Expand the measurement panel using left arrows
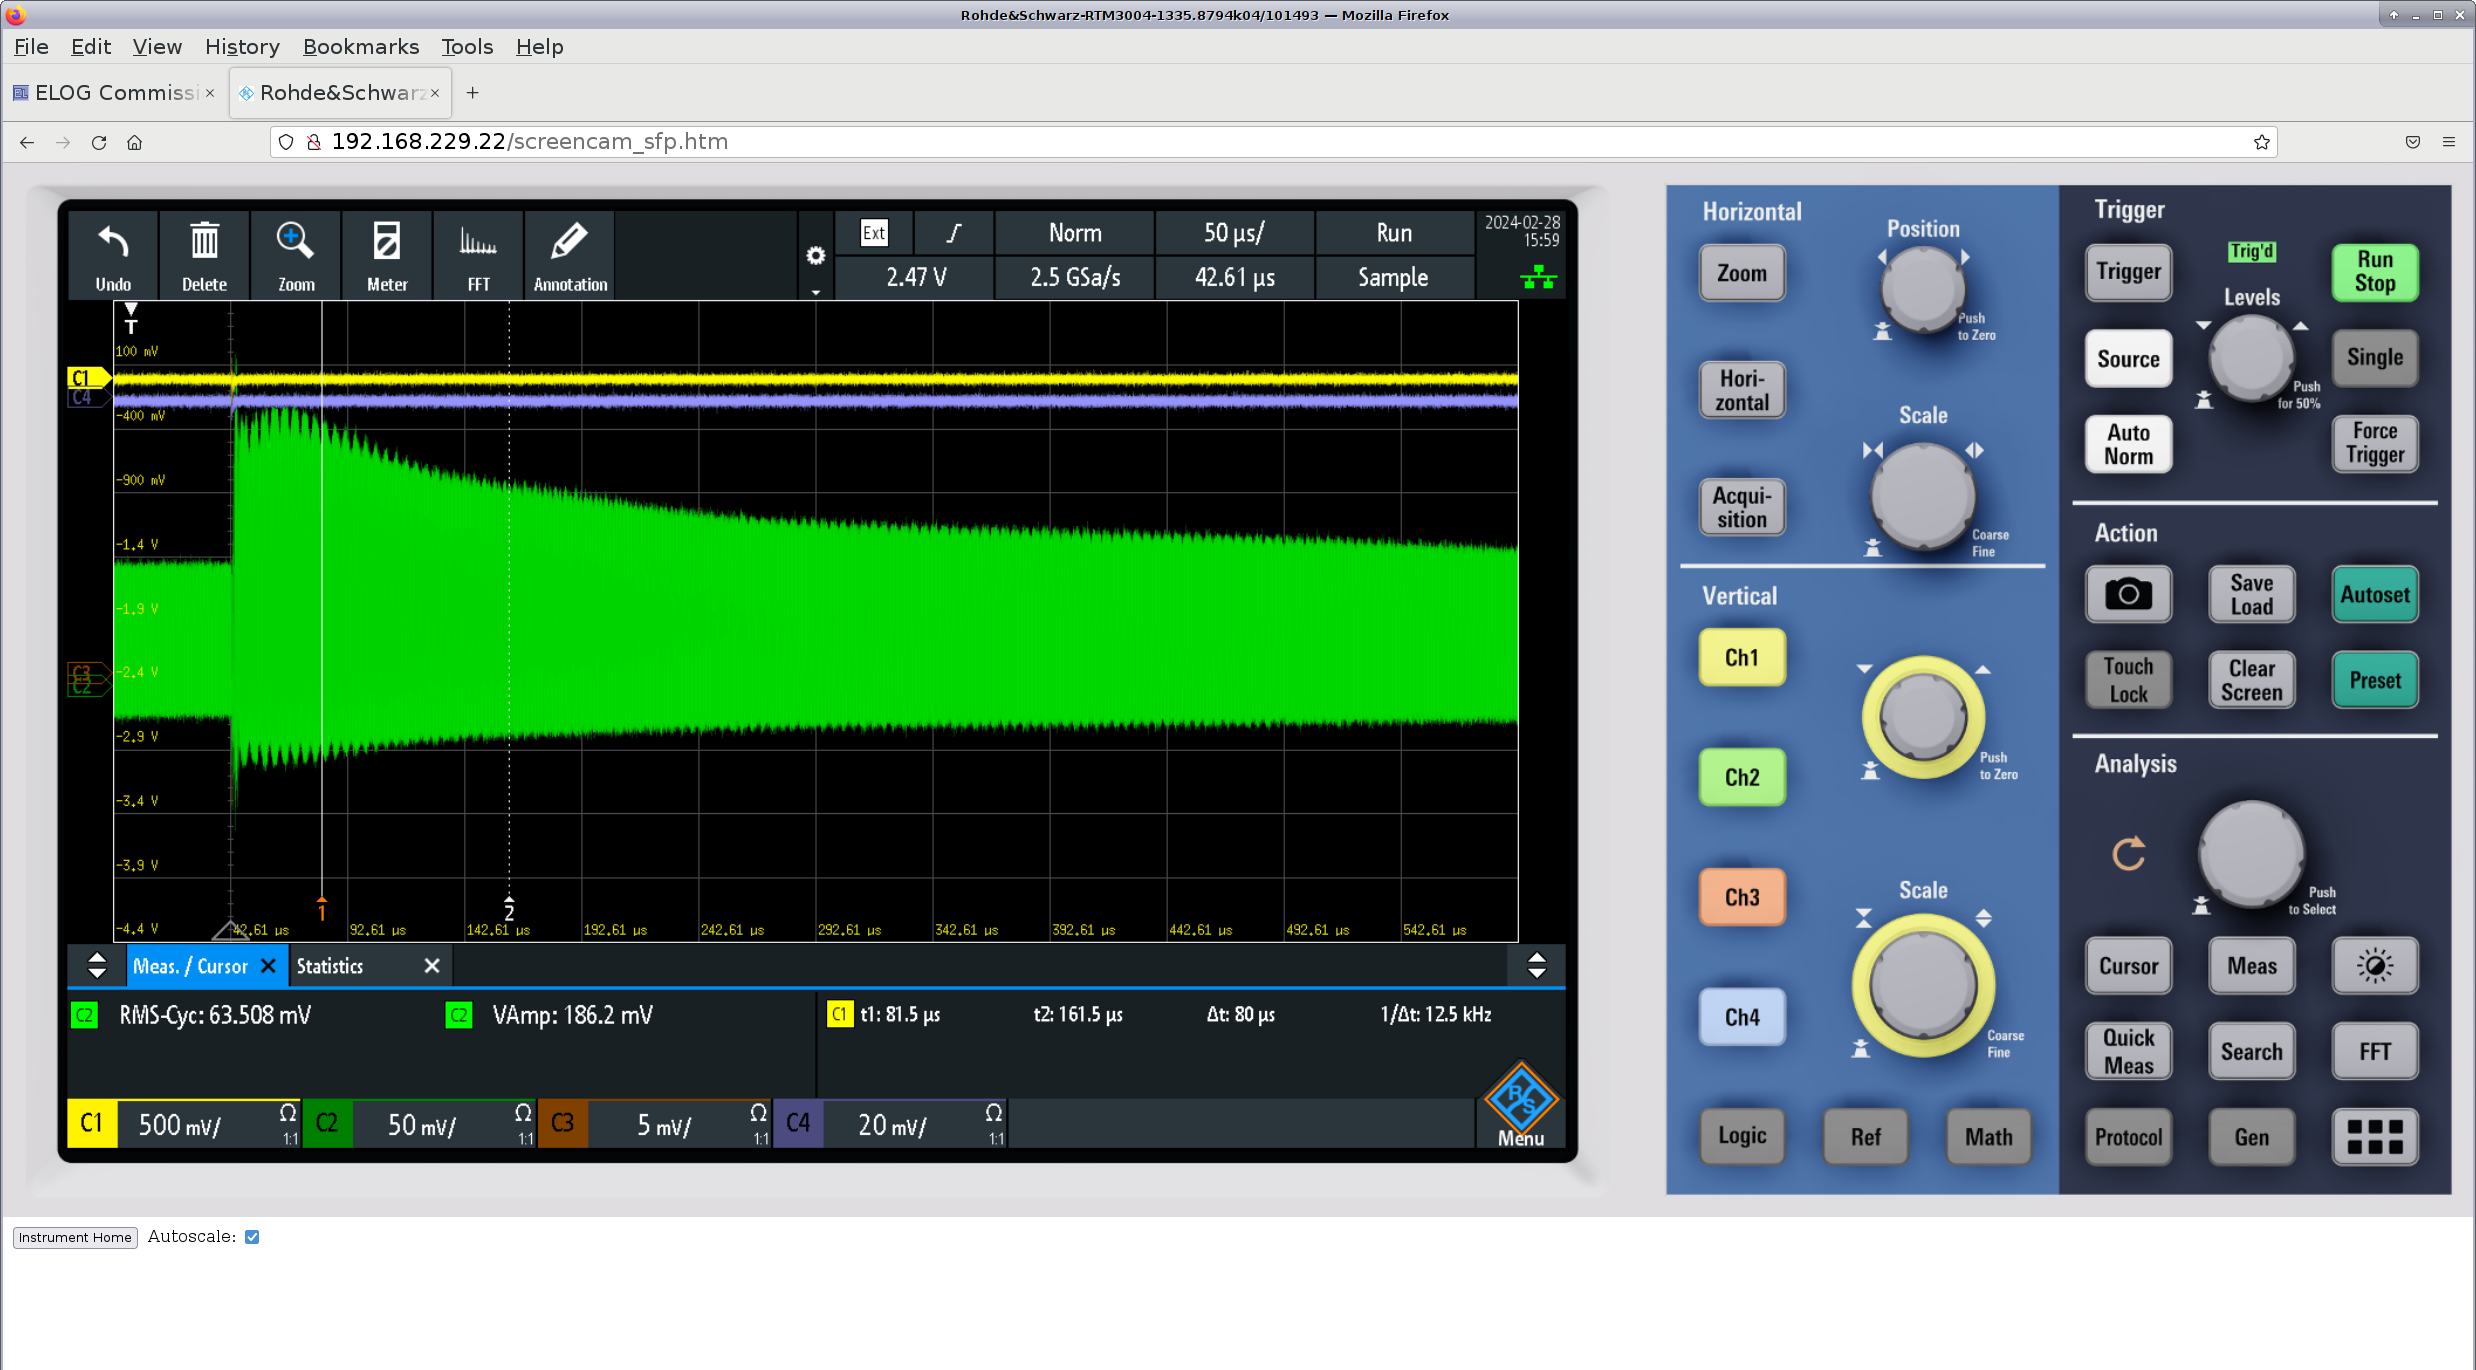This screenshot has width=2476, height=1370. coord(97,966)
